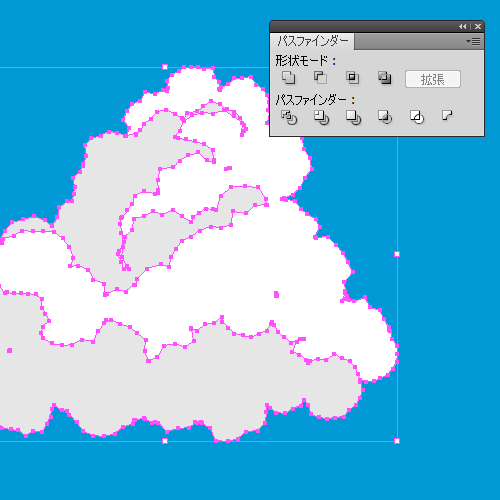Close the Pathfinder panel
500x500 pixels.
pos(478,26)
